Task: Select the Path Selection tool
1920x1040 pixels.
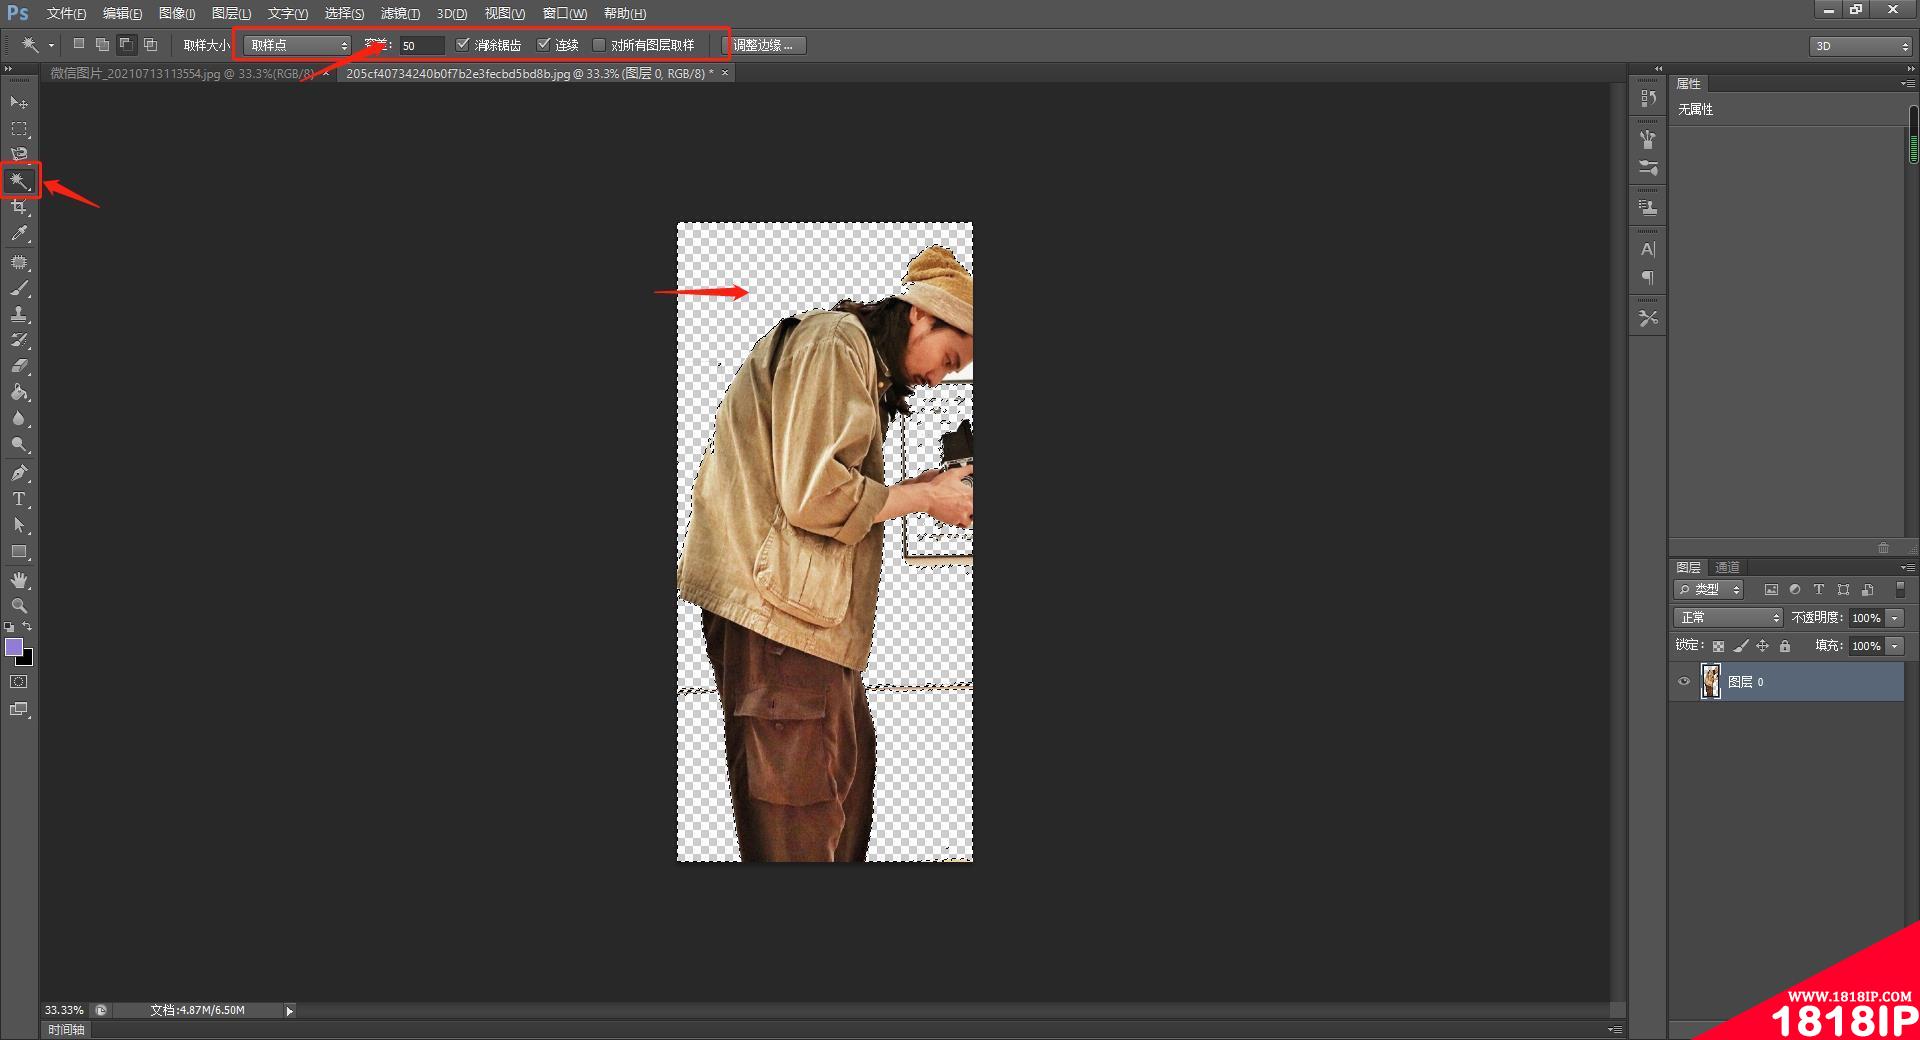Action: click(19, 525)
